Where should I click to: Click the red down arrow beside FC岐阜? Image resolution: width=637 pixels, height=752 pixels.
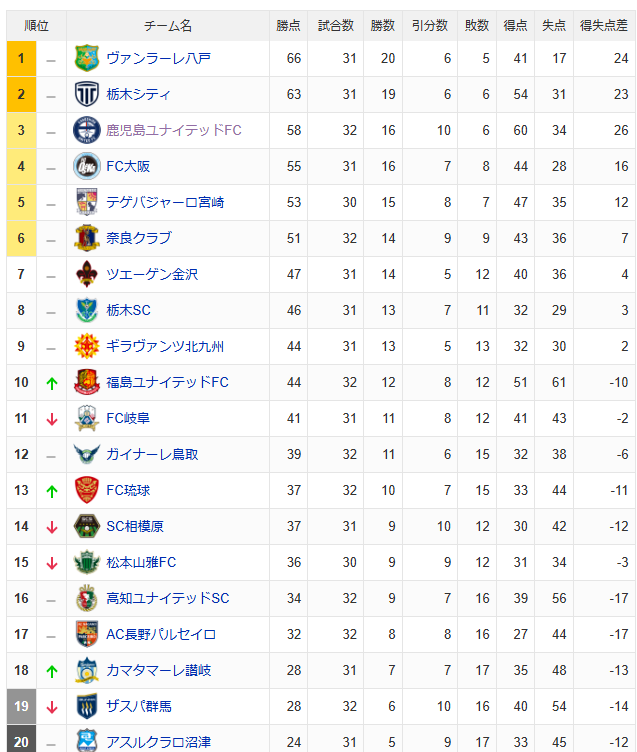click(51, 419)
